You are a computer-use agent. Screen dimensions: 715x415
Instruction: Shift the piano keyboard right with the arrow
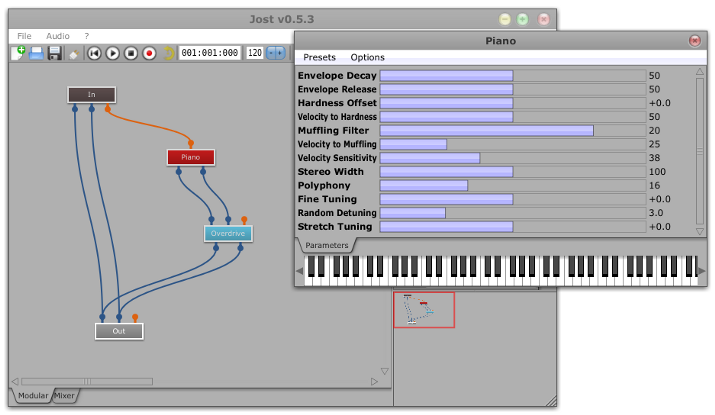[x=701, y=271]
